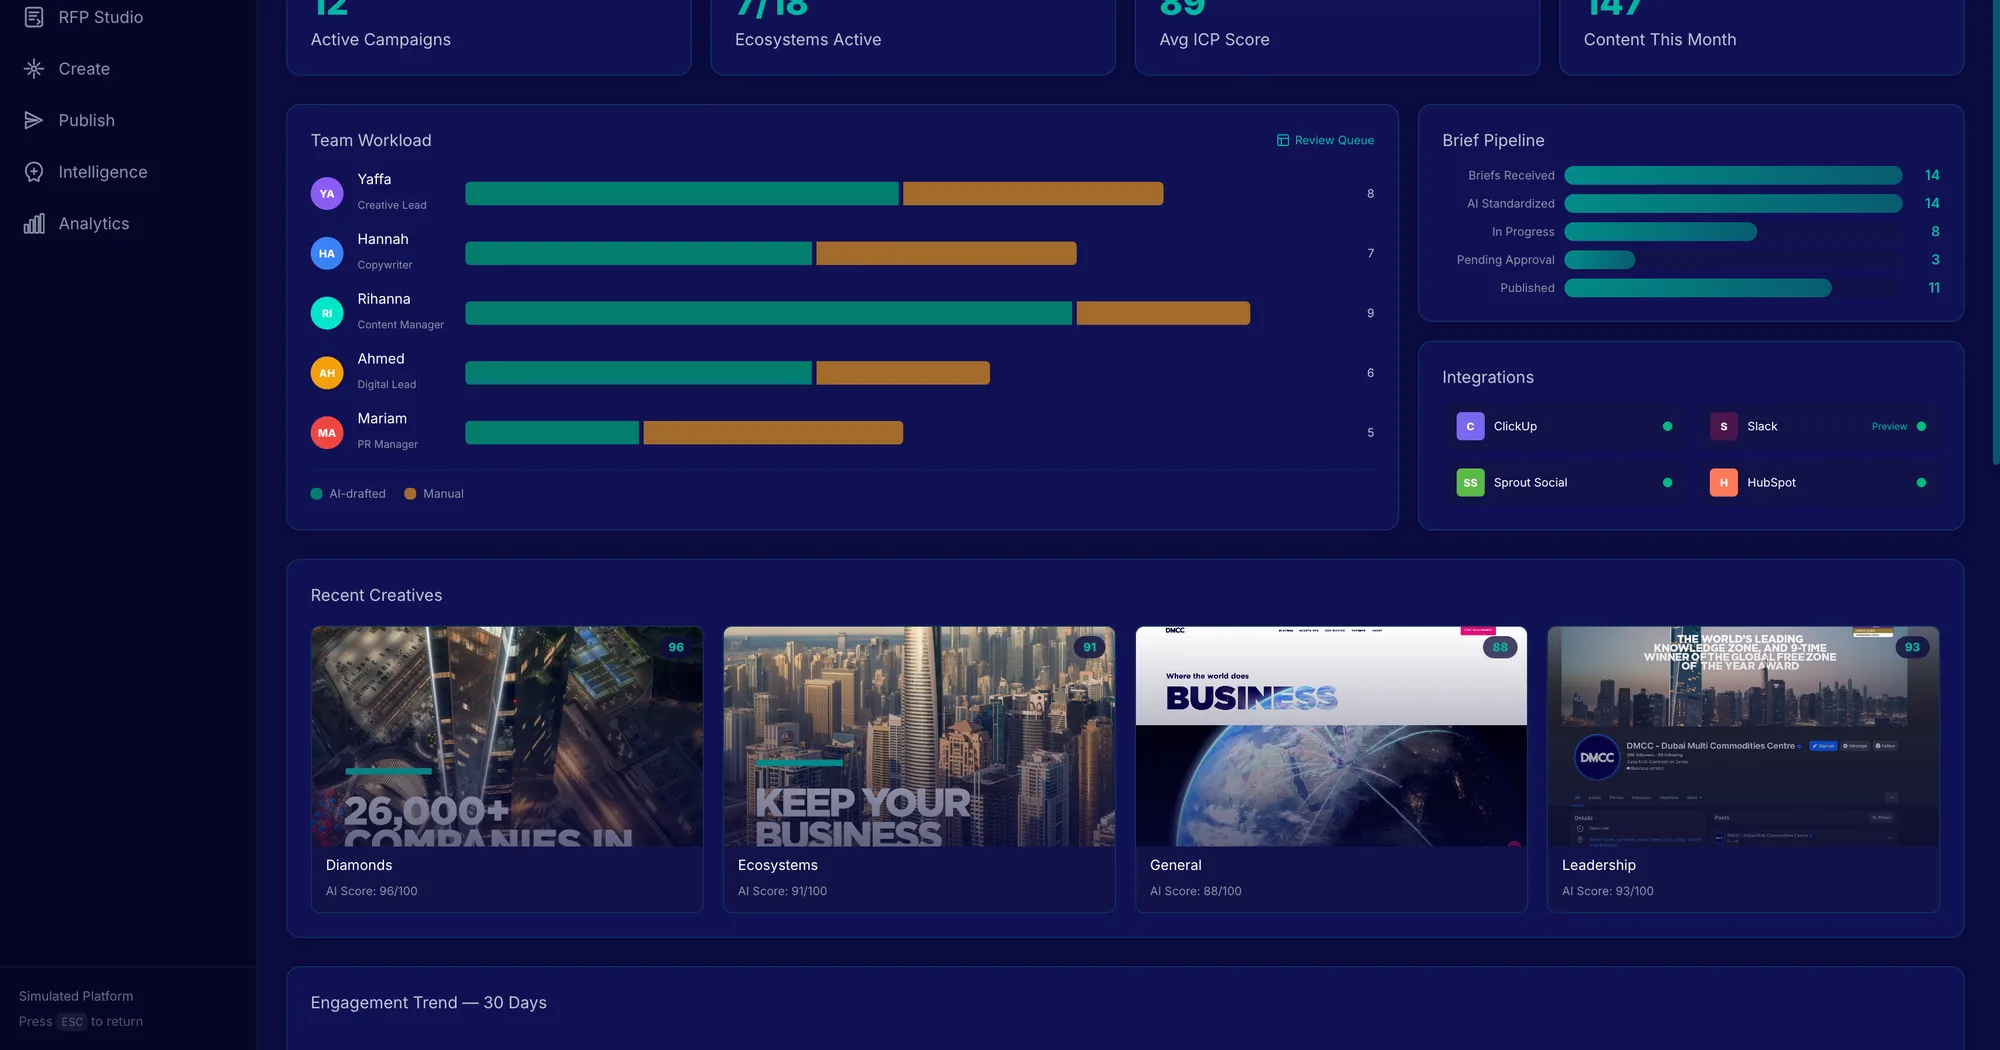This screenshot has height=1050, width=2000.
Task: Click ClickUp's green status dot
Action: tap(1667, 426)
